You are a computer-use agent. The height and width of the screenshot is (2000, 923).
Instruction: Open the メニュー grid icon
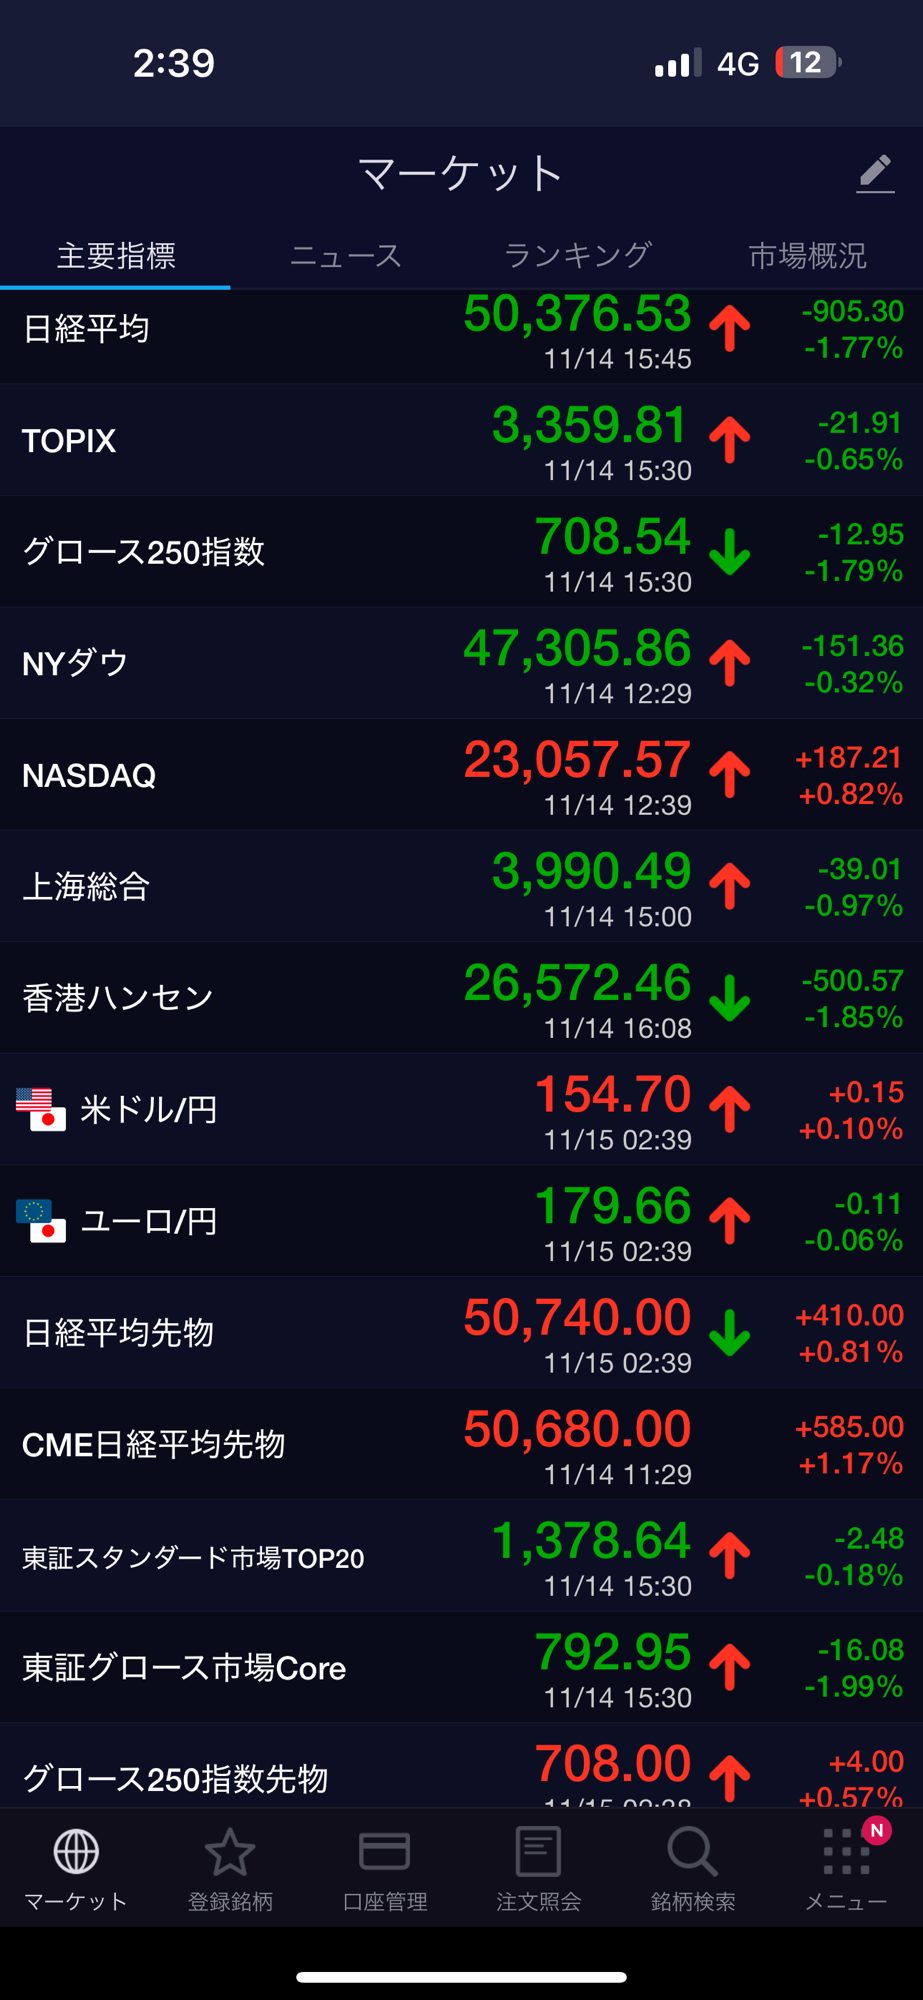coord(846,1852)
